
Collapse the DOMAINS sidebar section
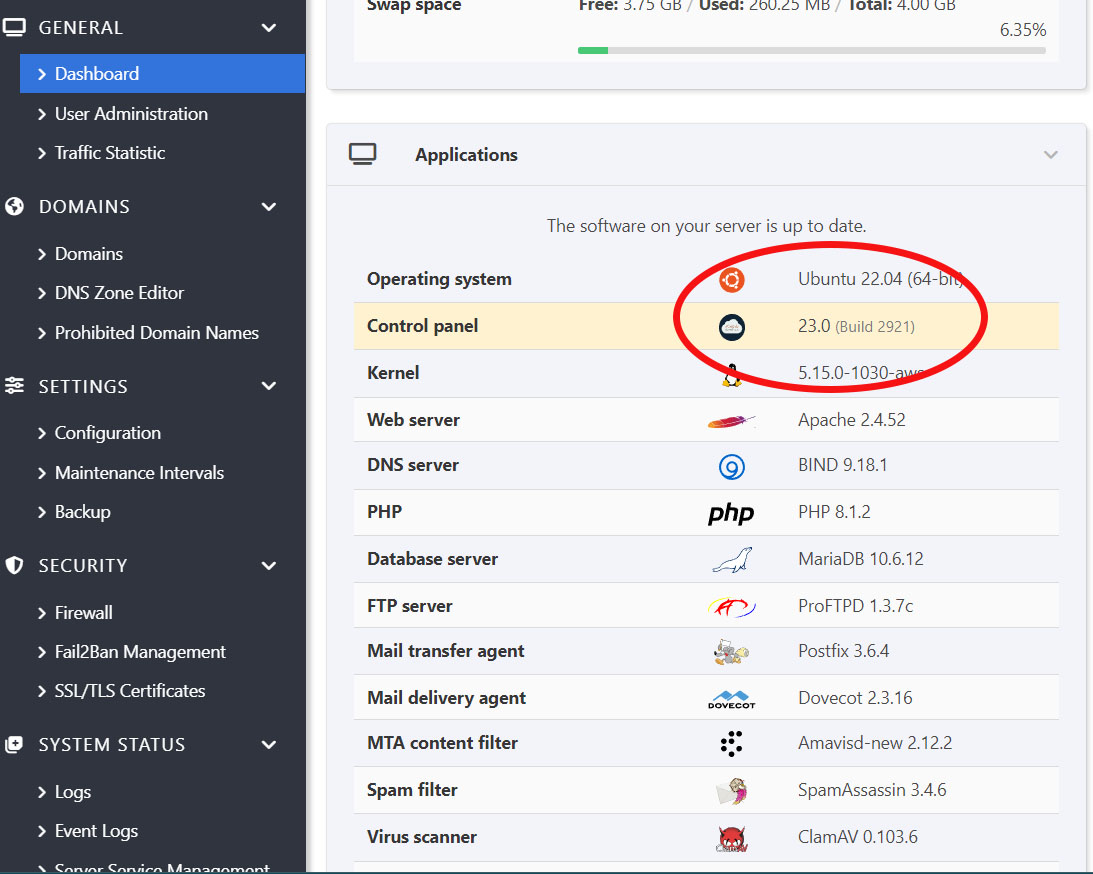click(x=268, y=207)
